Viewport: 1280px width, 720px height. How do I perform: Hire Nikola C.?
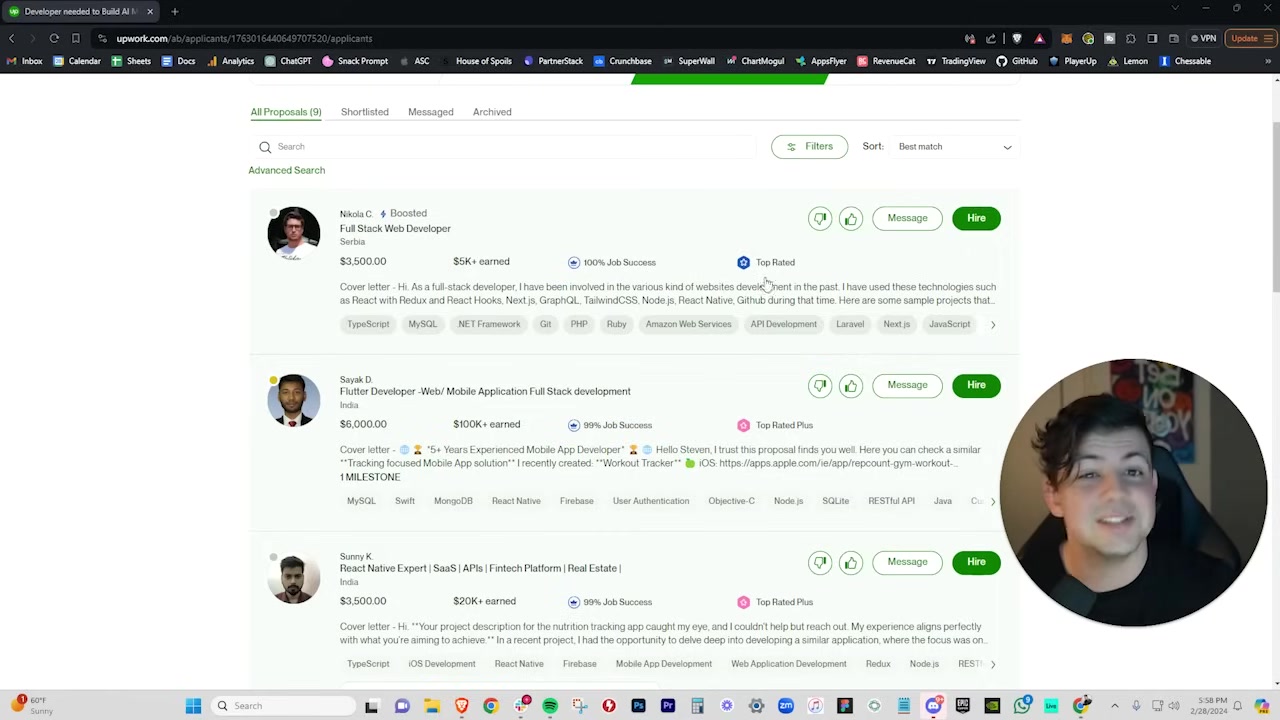tap(976, 218)
